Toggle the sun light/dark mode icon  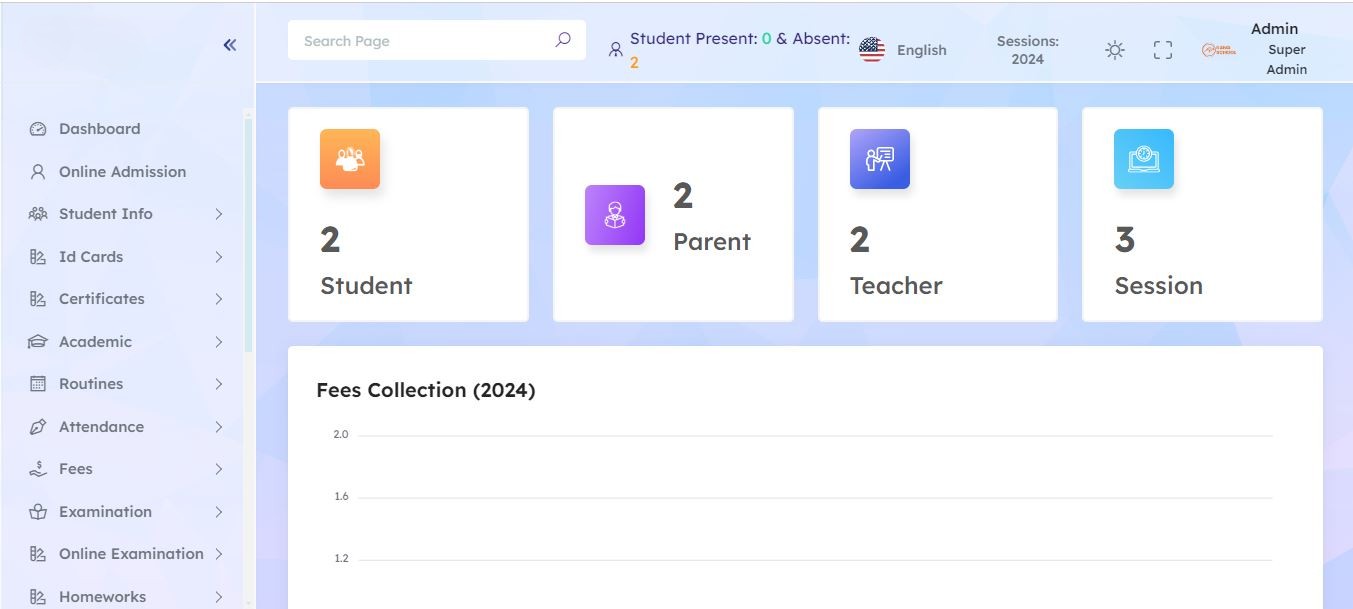[x=1115, y=50]
